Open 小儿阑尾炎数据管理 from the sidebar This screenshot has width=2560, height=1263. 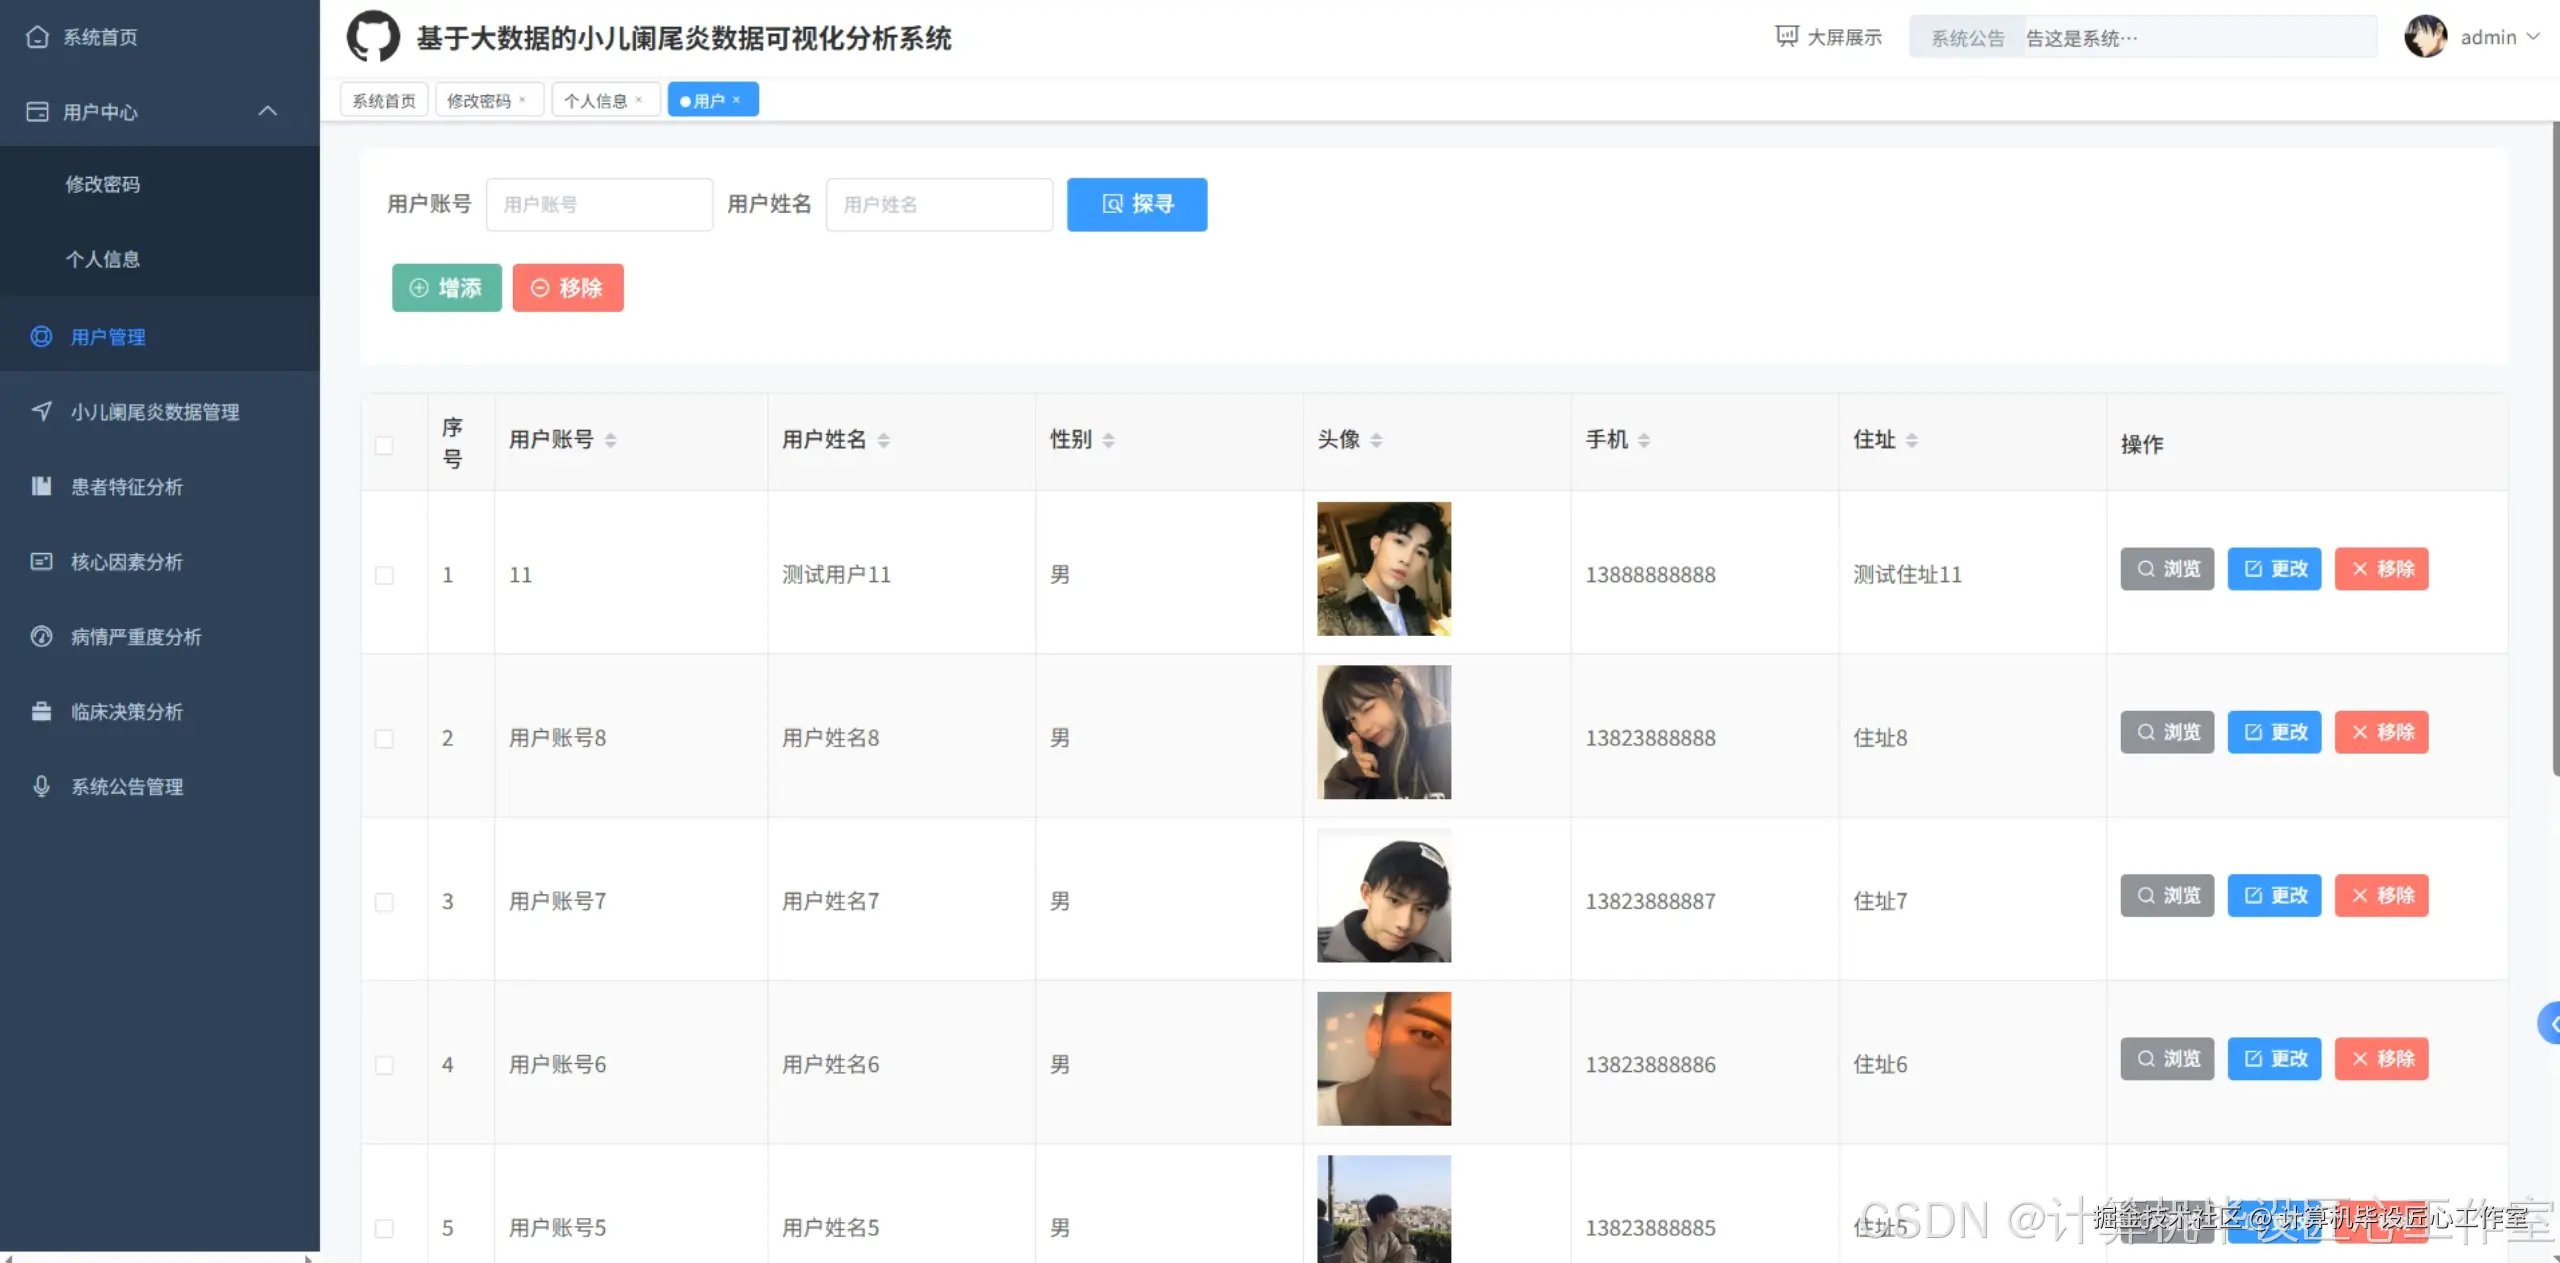tap(155, 411)
